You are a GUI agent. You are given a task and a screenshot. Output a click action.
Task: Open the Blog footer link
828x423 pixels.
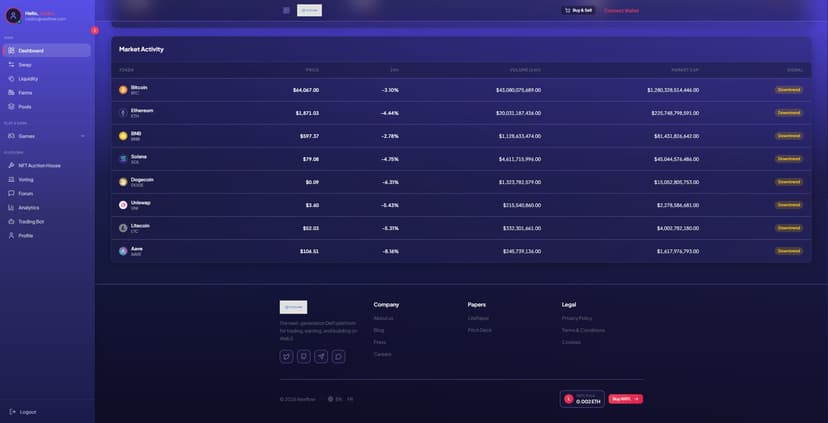tap(379, 330)
